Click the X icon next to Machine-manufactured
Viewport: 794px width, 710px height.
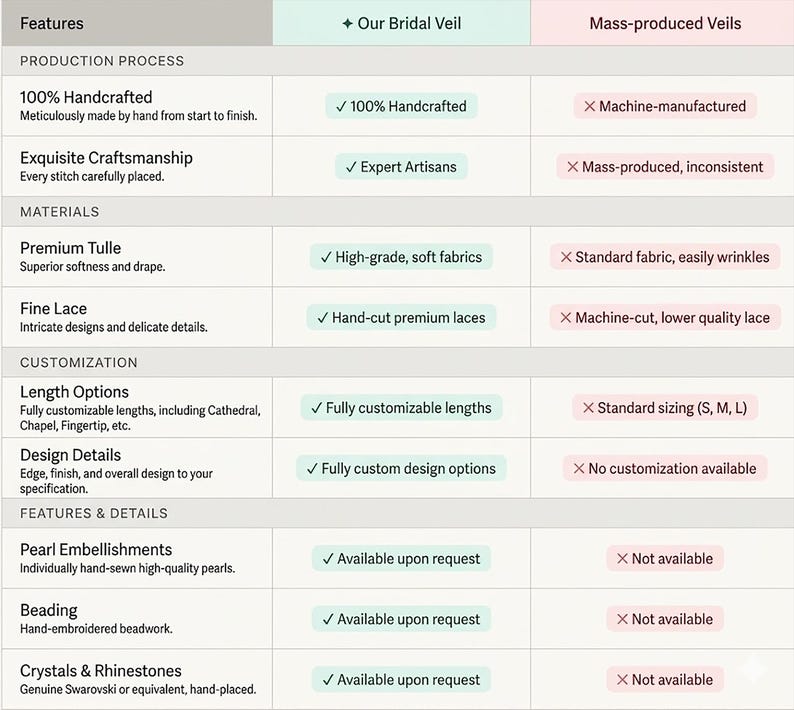point(589,106)
